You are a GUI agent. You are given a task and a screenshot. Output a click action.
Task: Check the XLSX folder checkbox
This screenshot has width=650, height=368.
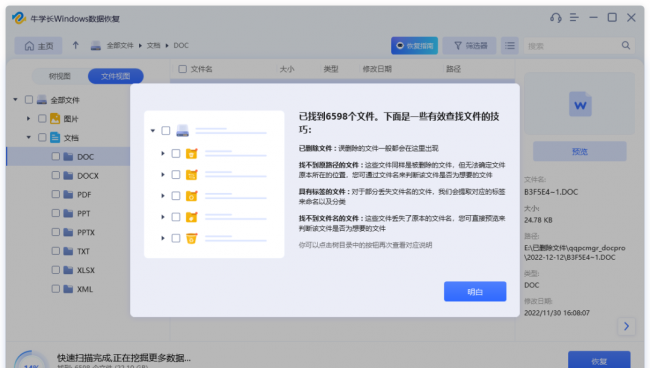(56, 270)
